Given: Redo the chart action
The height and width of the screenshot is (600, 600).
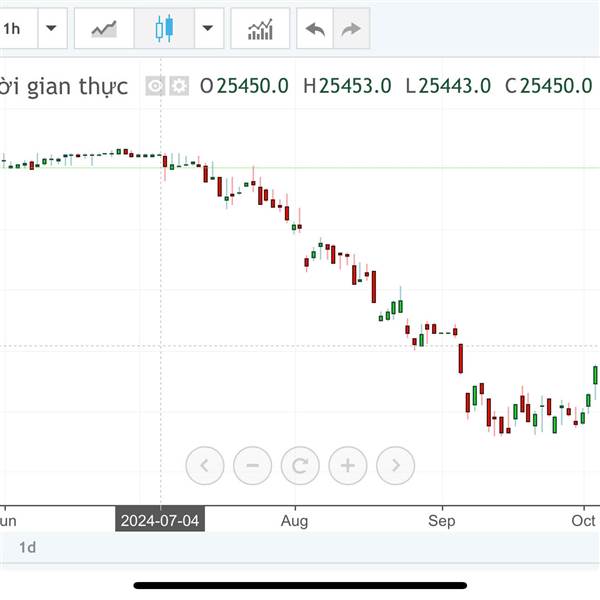Looking at the screenshot, I should coord(351,28).
